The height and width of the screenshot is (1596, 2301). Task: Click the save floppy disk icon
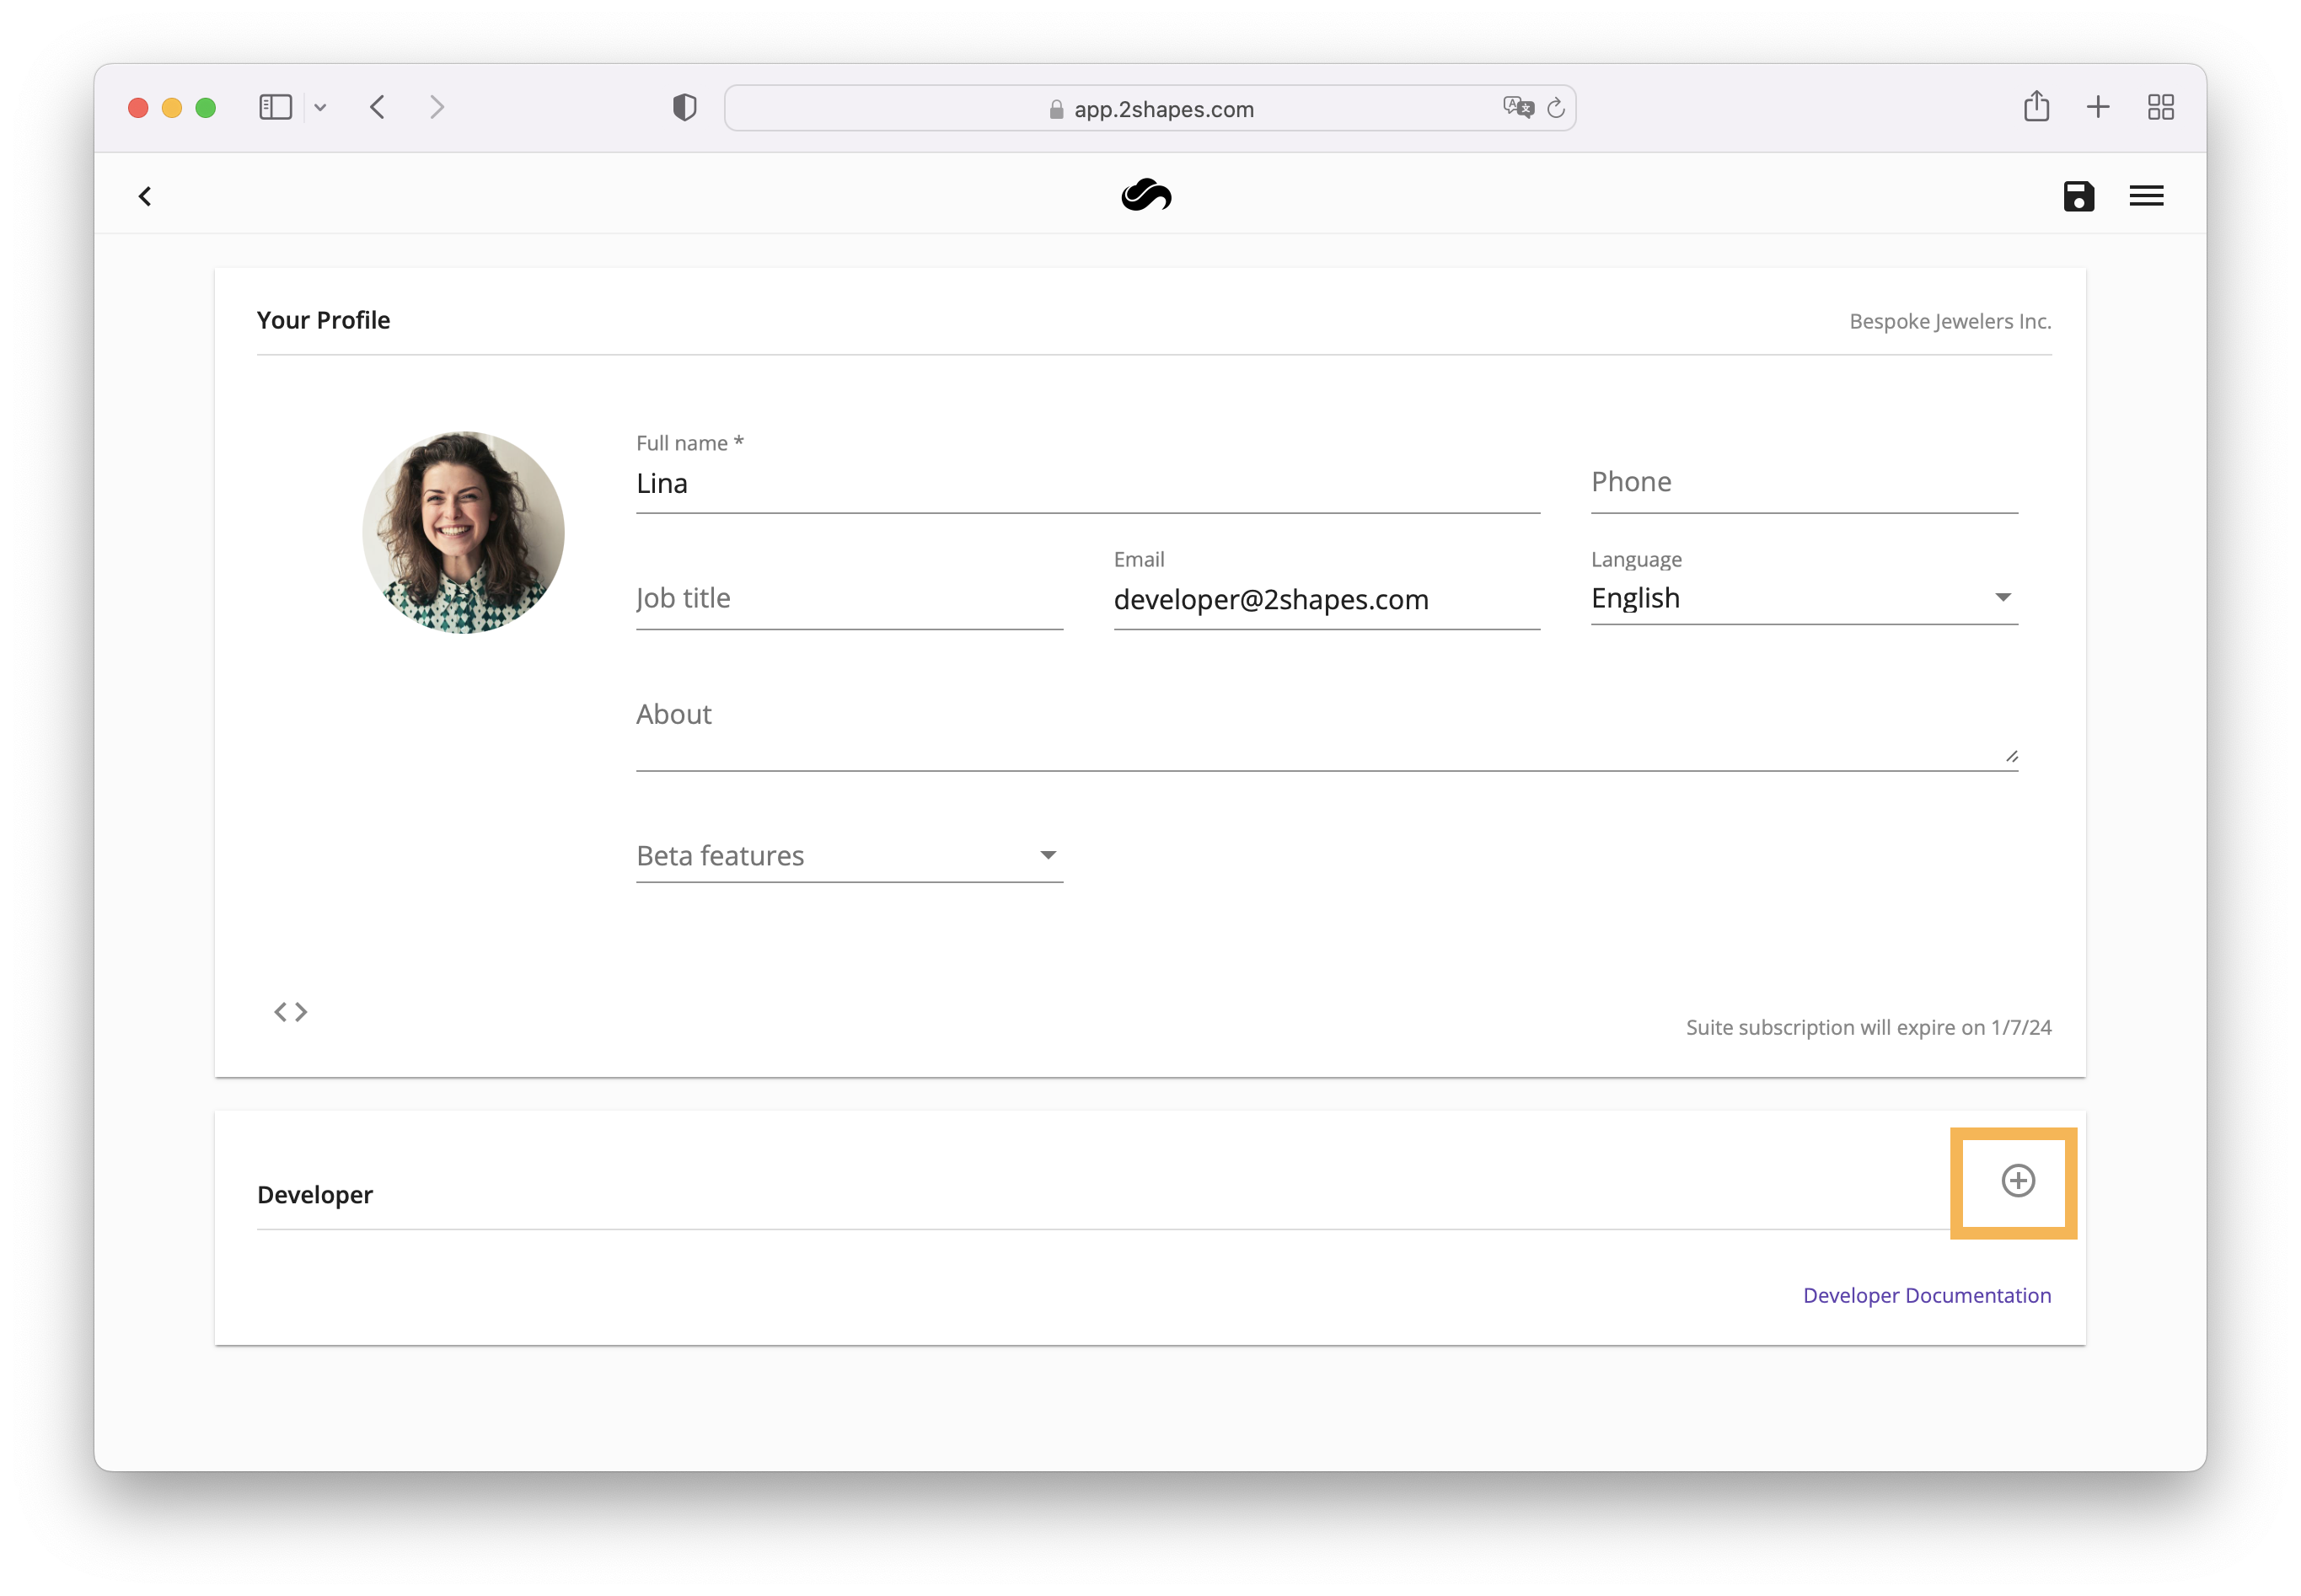[x=2078, y=196]
